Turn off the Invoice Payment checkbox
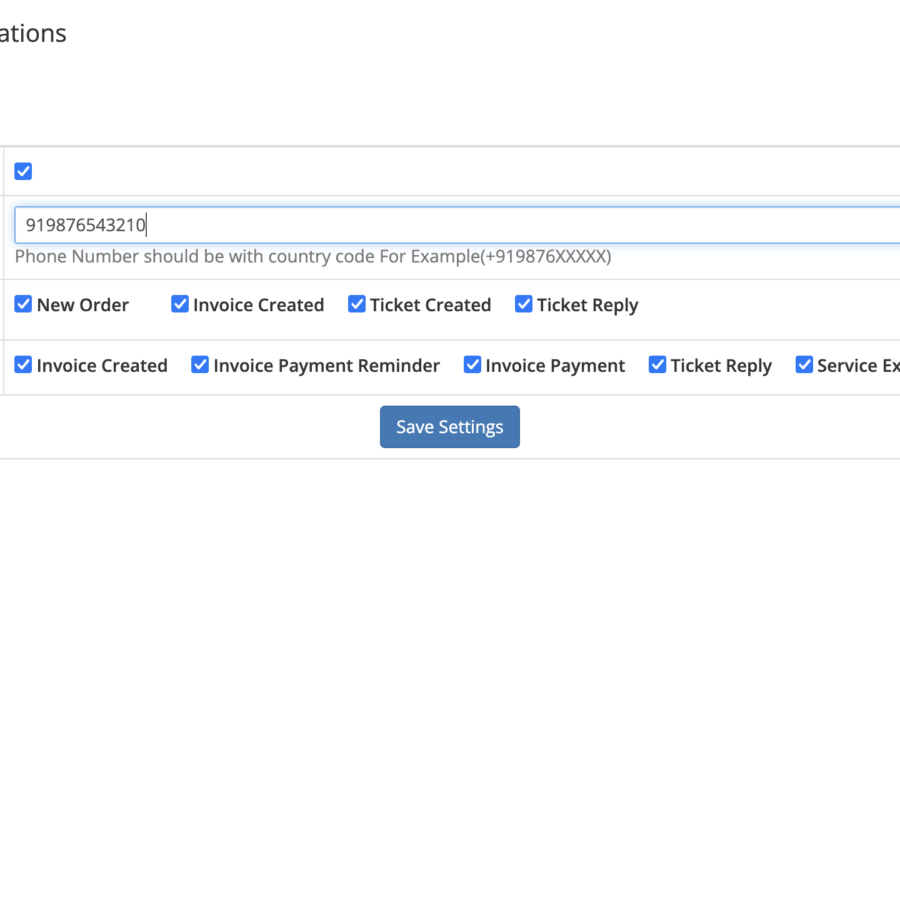 (x=473, y=366)
